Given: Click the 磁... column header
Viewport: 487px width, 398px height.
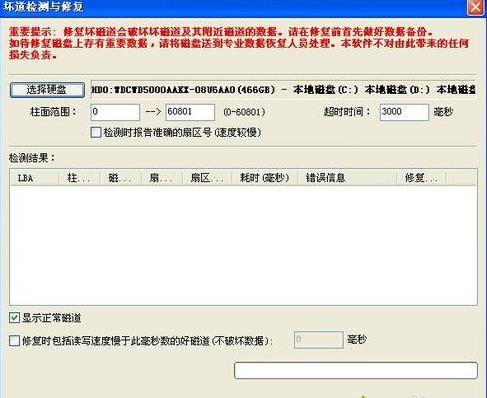Looking at the screenshot, I should point(121,178).
